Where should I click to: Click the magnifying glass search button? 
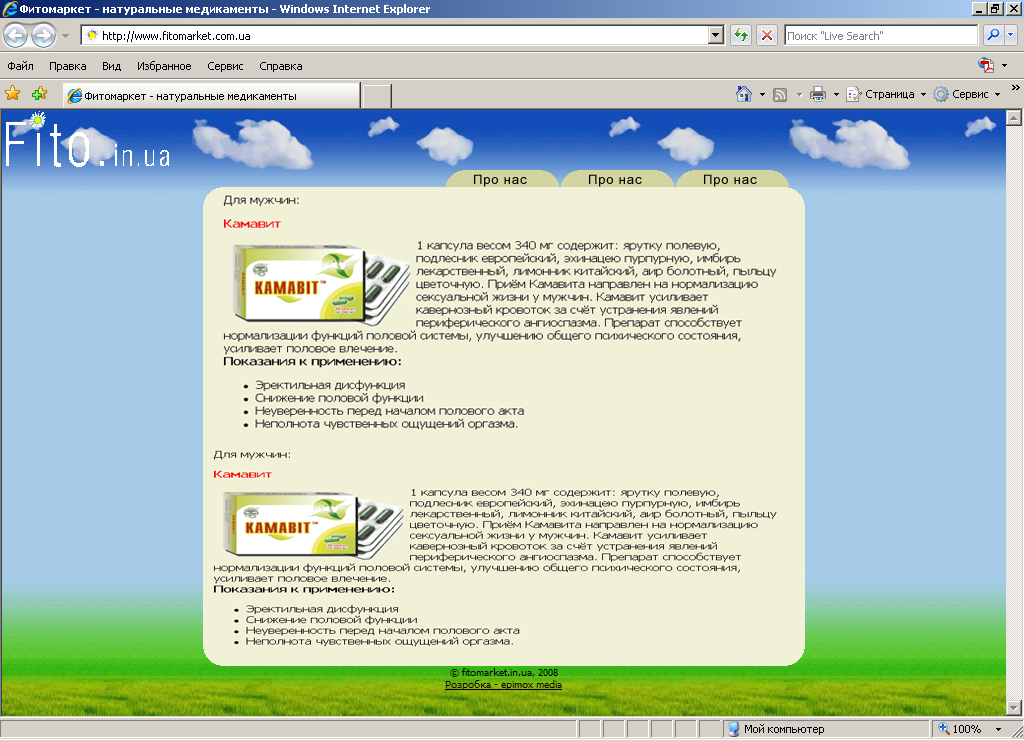[993, 35]
